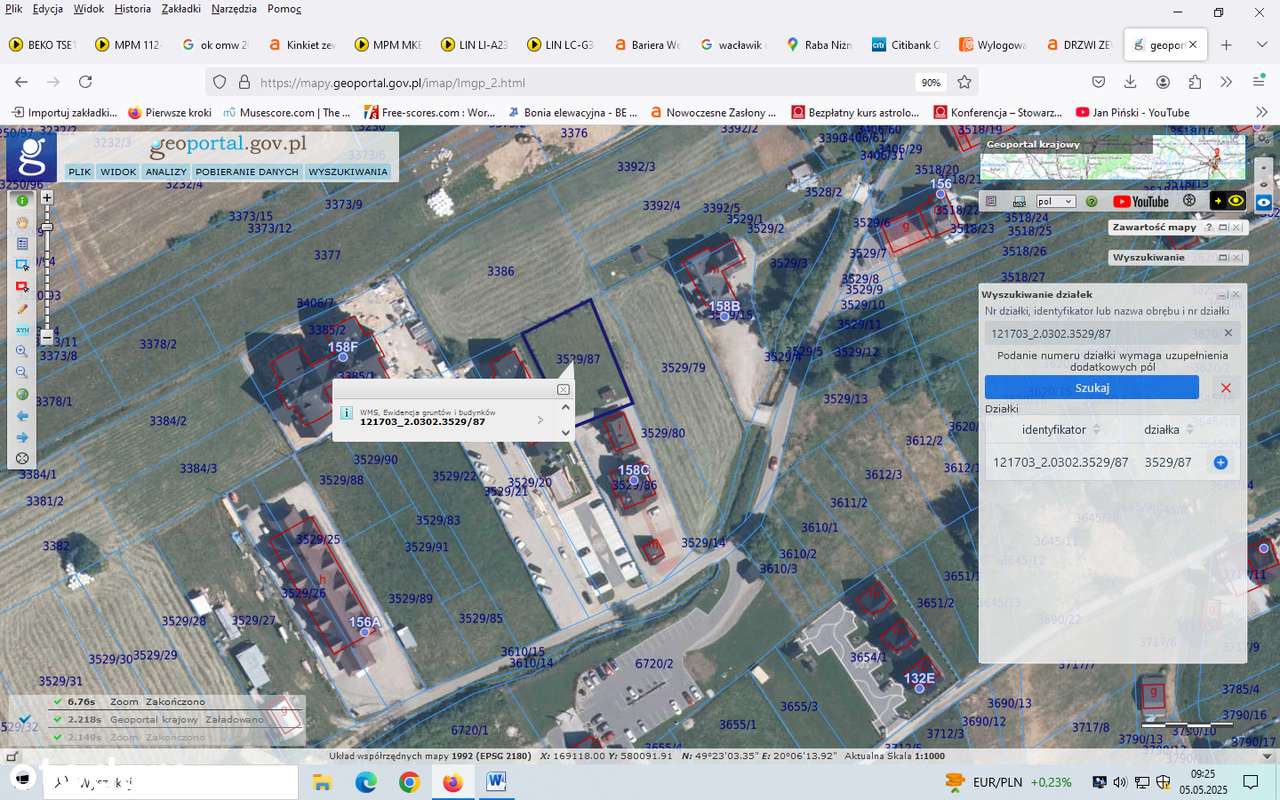Click the green info identify tool
1280x800 pixels.
click(x=22, y=201)
